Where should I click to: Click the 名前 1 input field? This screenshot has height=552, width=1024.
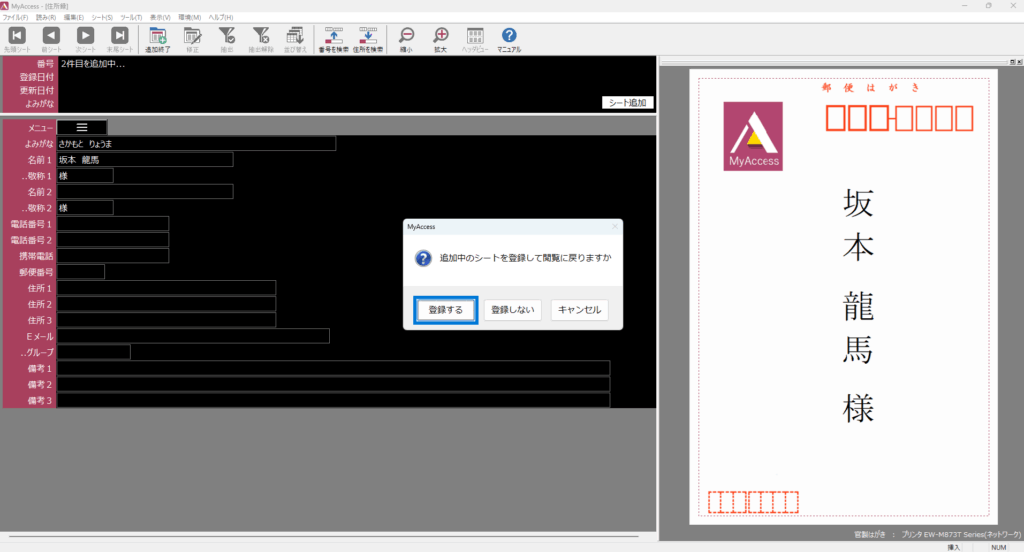tap(145, 159)
